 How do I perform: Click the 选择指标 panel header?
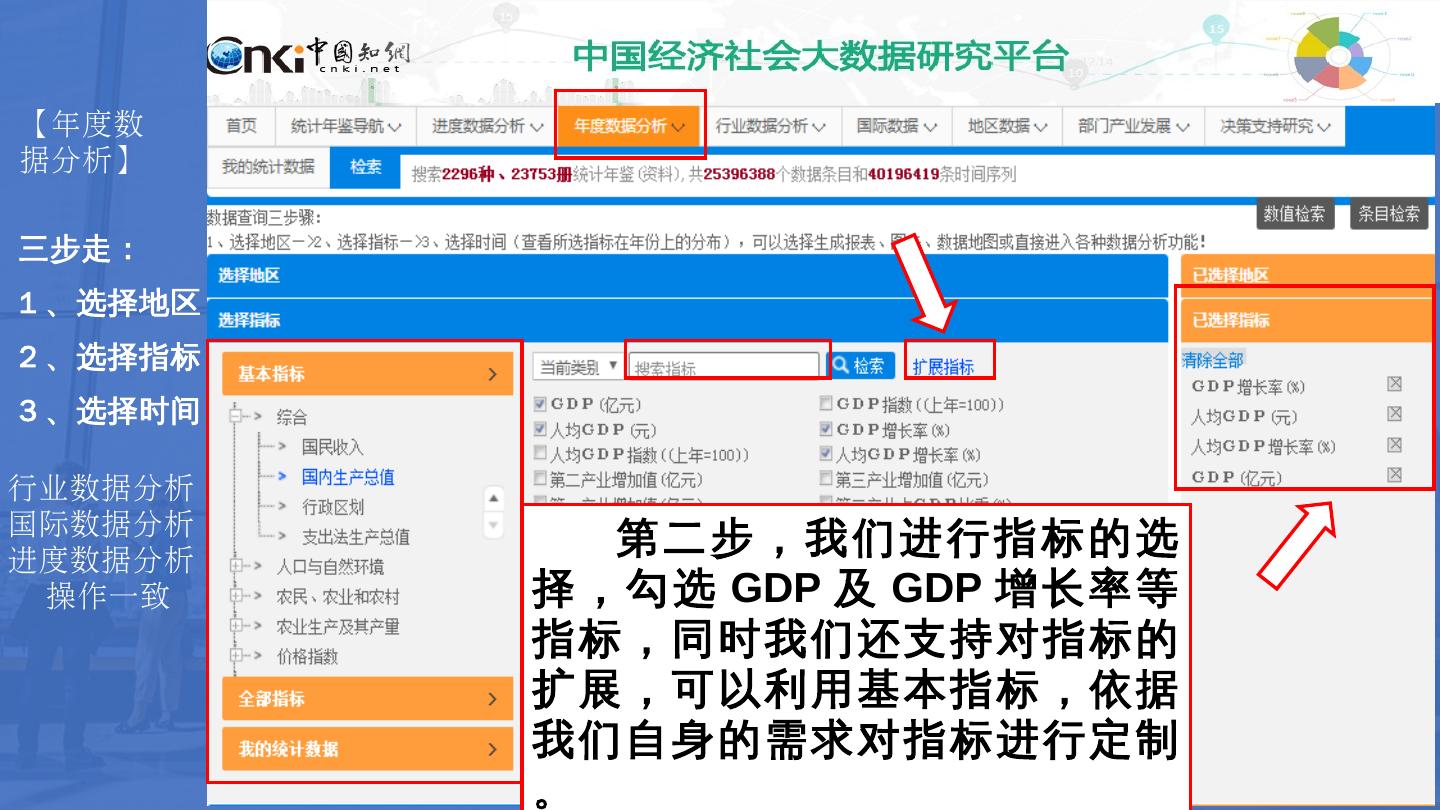[687, 320]
